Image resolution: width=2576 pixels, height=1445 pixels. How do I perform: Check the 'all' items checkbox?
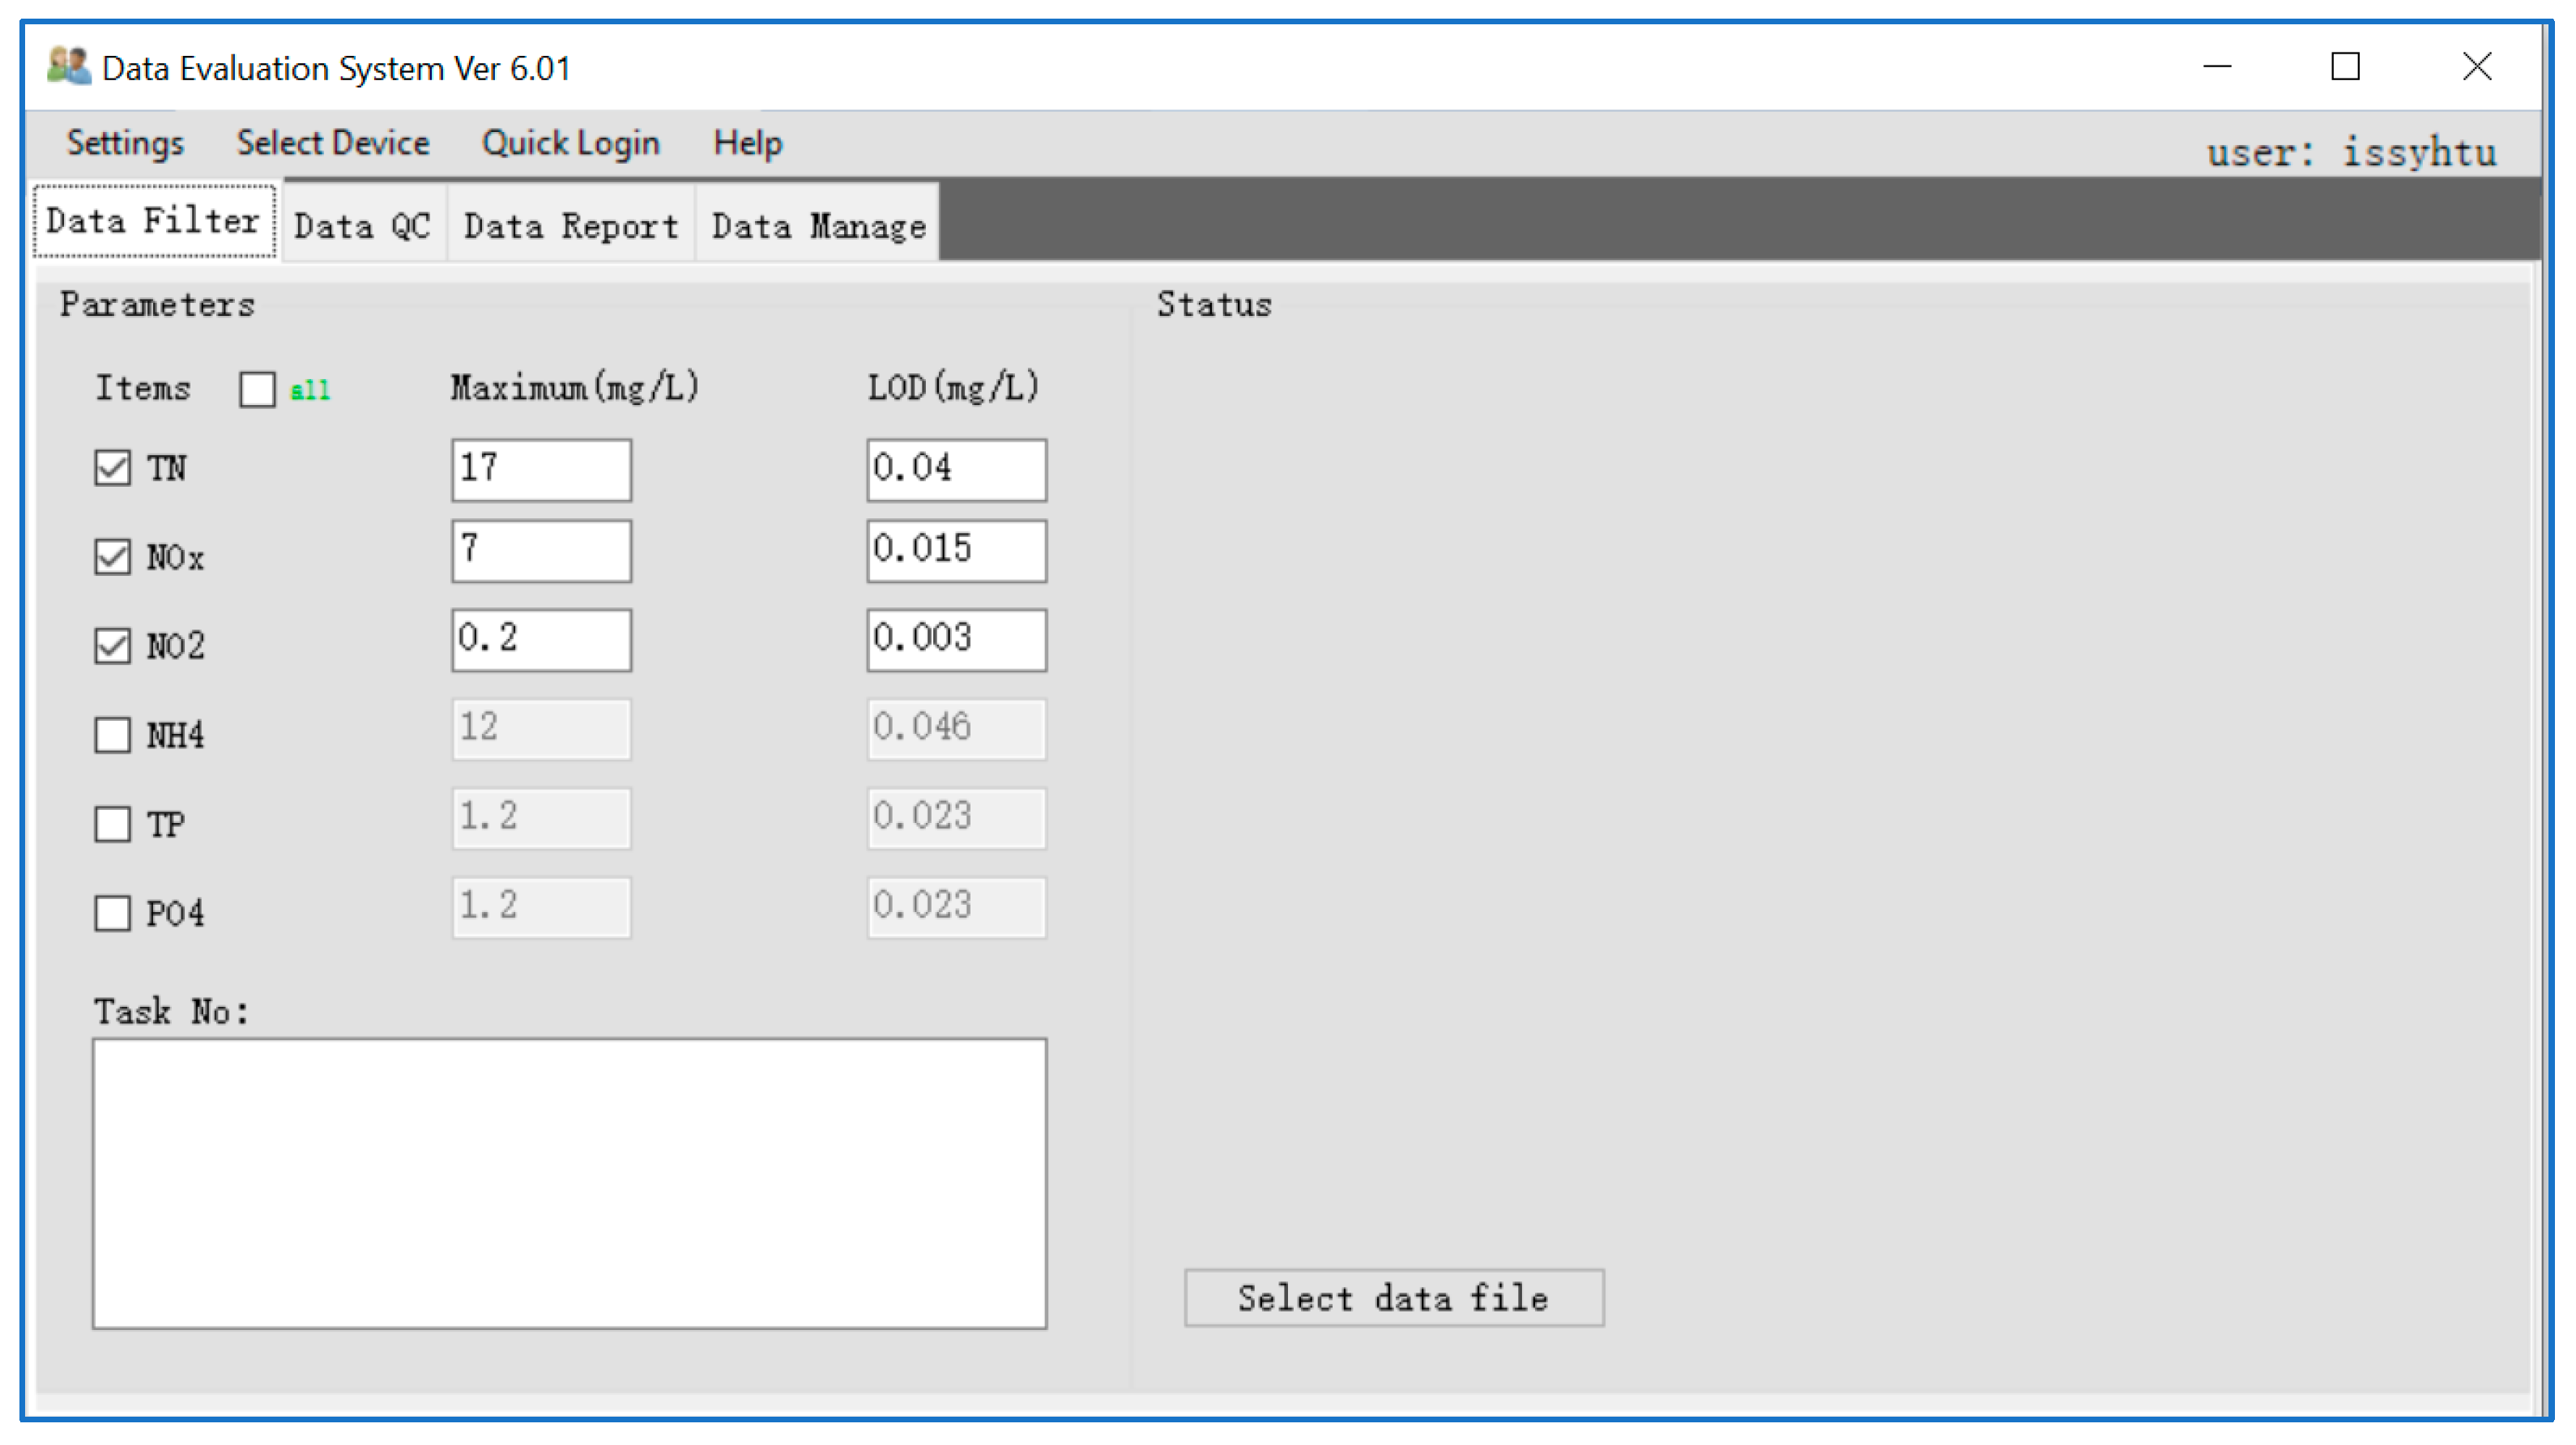(x=257, y=389)
